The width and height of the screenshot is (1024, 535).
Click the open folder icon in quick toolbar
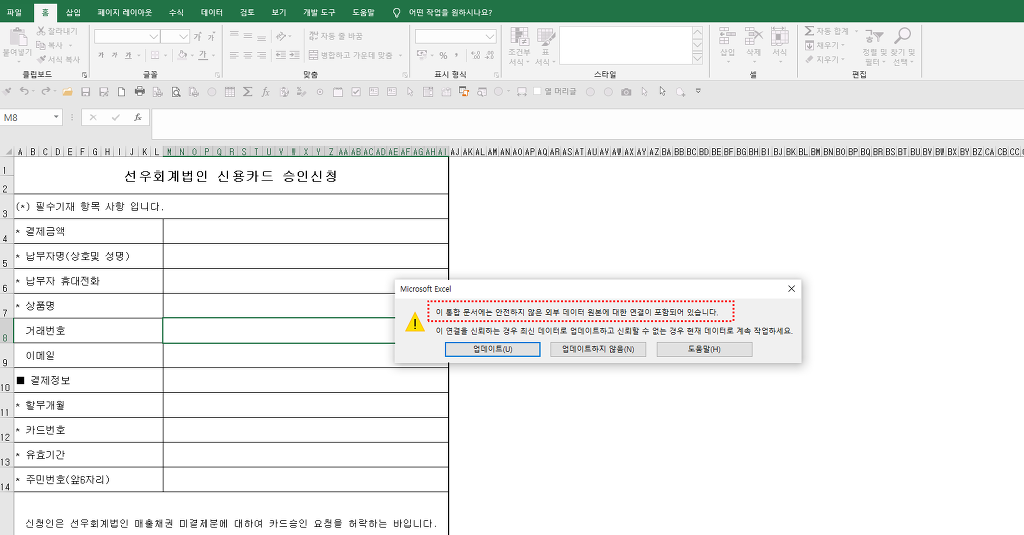pos(68,91)
